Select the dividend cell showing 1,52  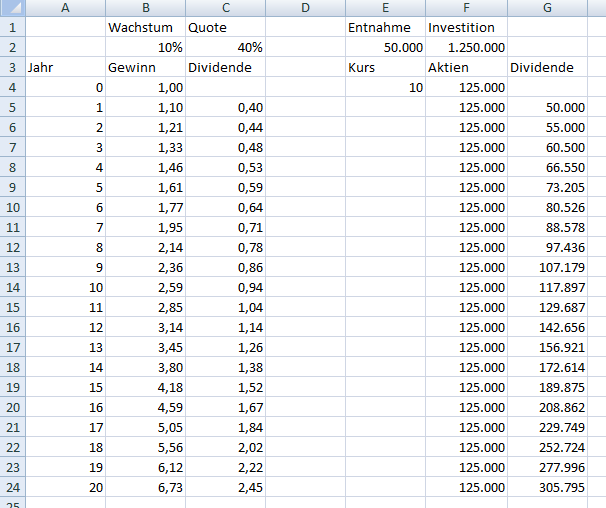[226, 387]
